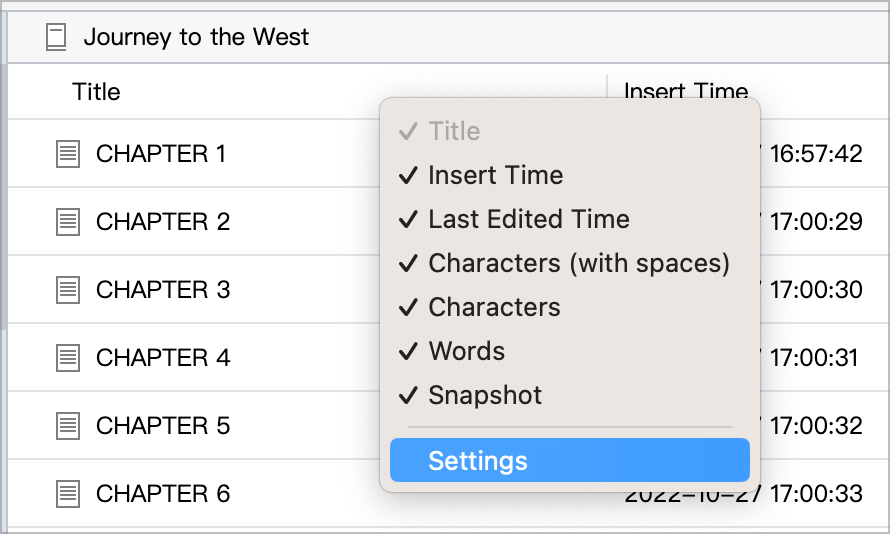Select the CHAPTER 3 row title

pyautogui.click(x=163, y=290)
